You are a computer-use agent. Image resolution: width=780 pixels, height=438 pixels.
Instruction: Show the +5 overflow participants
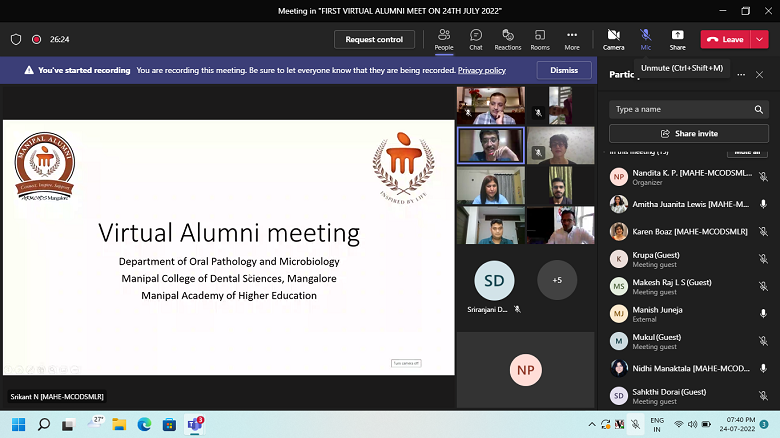557,280
